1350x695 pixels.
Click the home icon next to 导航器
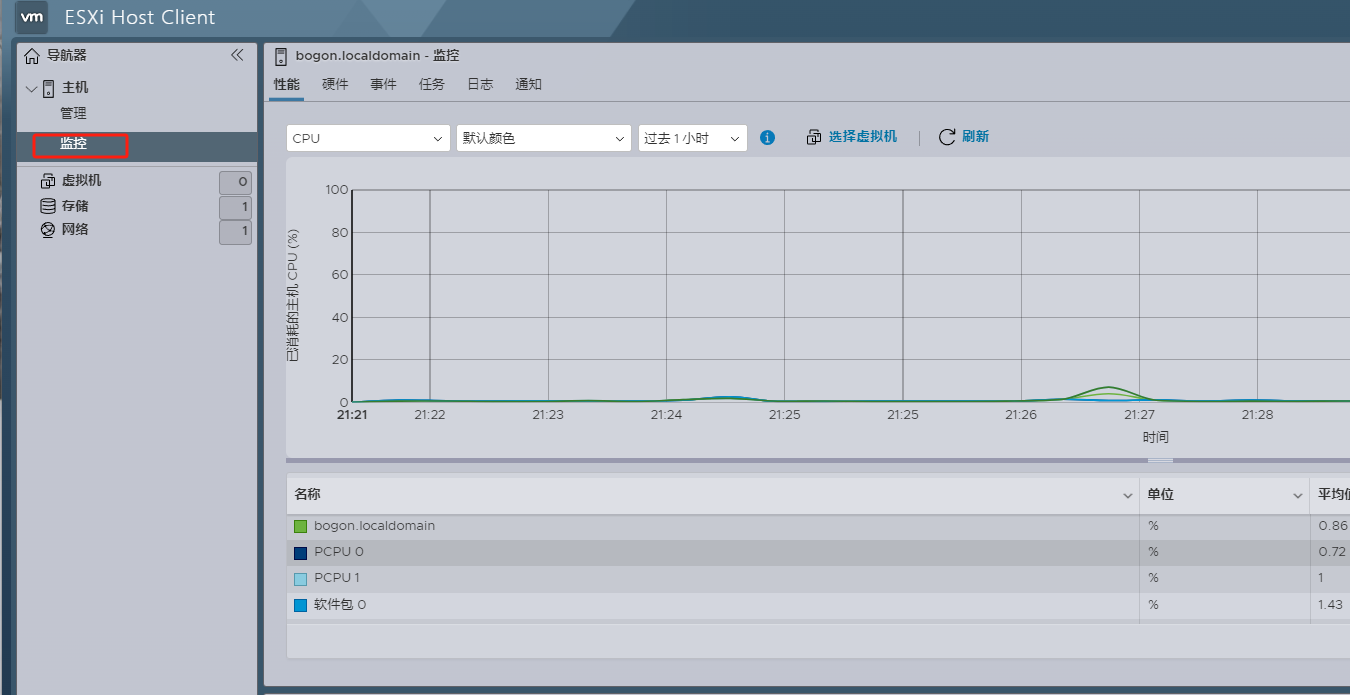point(32,56)
